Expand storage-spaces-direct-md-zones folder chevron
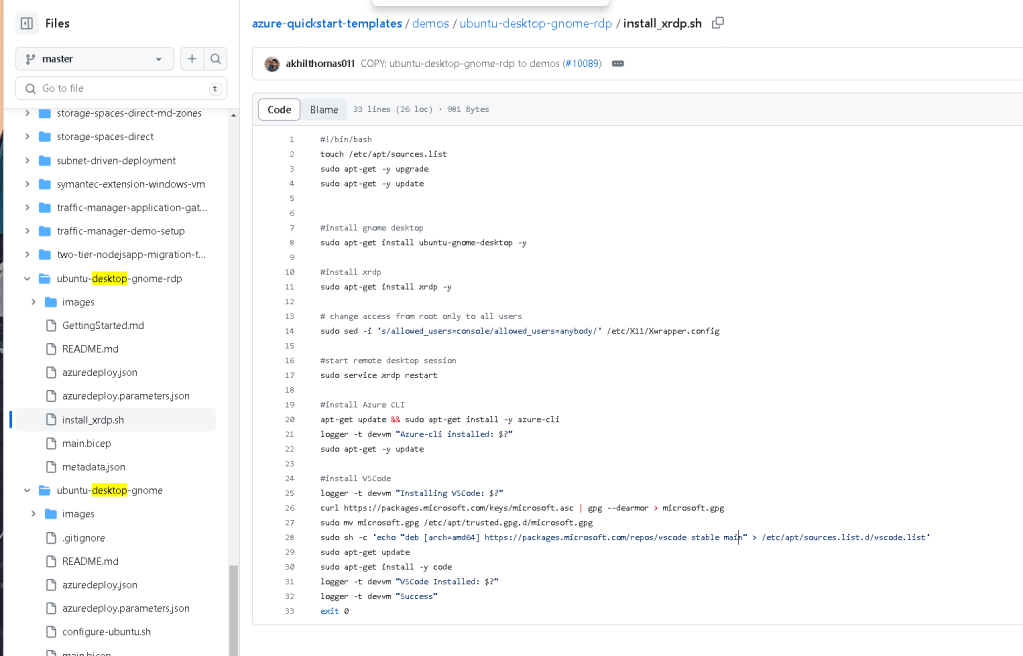This screenshot has width=1023, height=656. coord(27,113)
